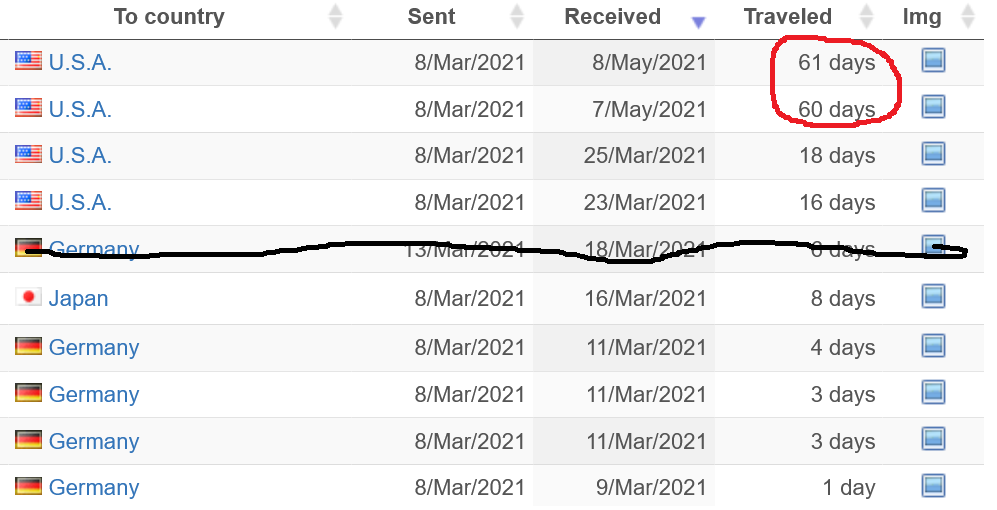Open image icon for 4 days Germany row
This screenshot has height=510, width=997.
[x=933, y=346]
